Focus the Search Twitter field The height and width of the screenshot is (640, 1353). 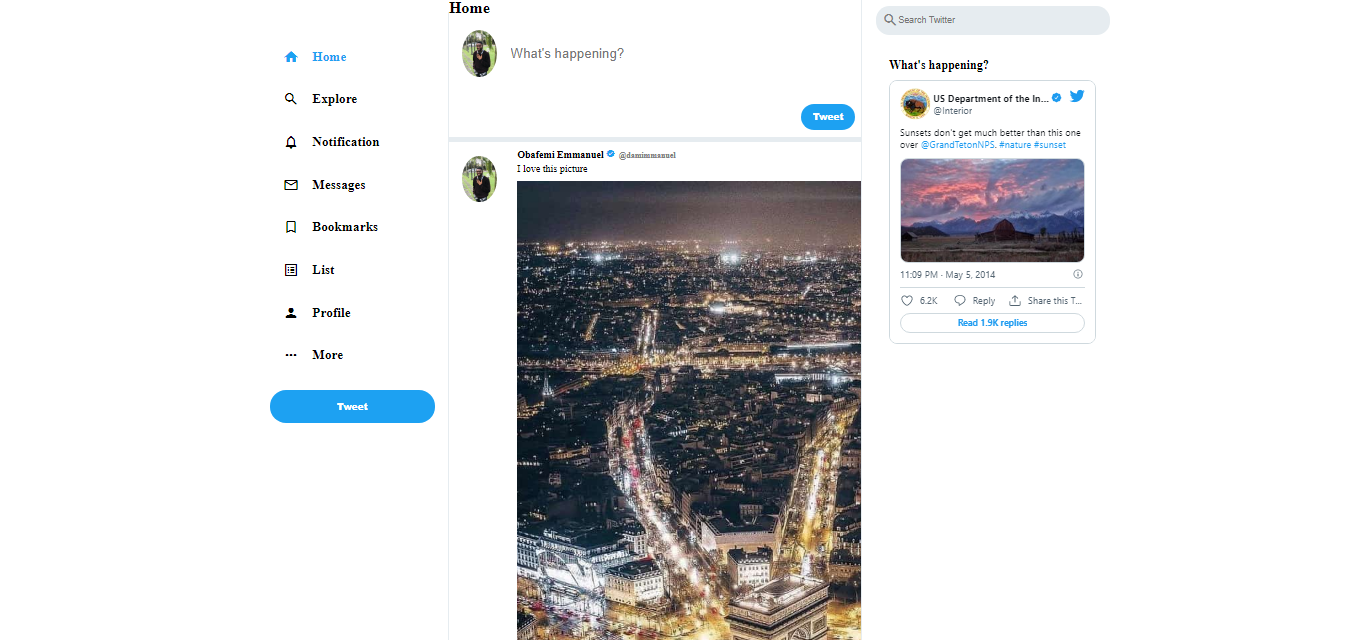(993, 20)
